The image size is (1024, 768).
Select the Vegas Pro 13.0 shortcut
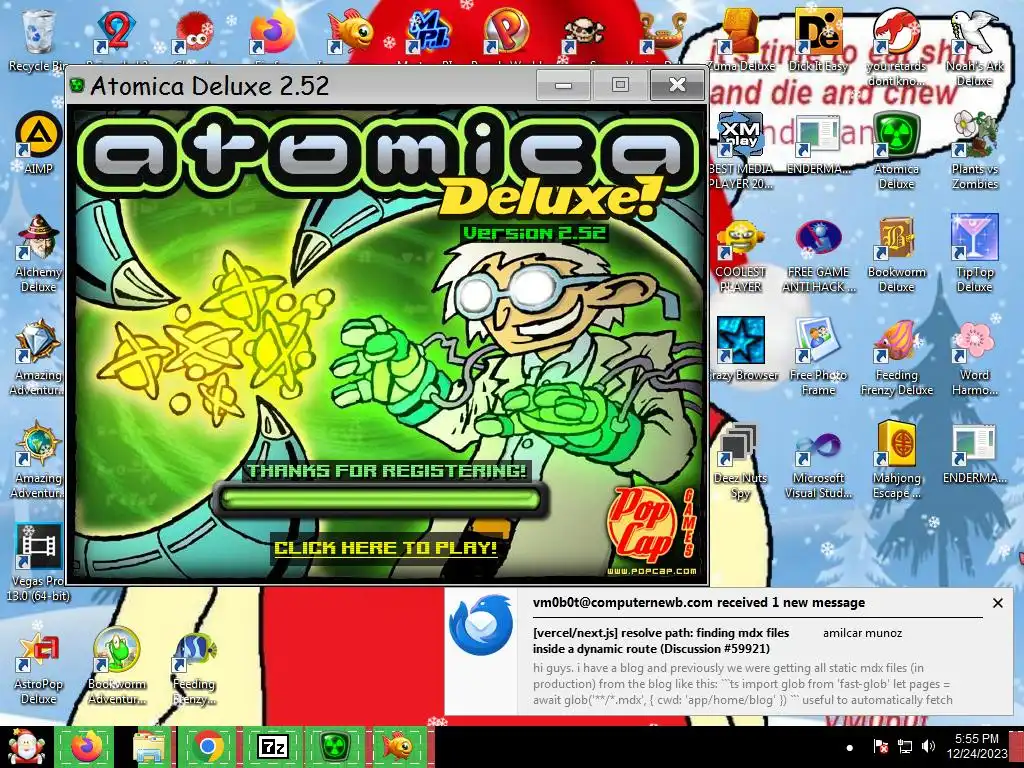pyautogui.click(x=39, y=562)
